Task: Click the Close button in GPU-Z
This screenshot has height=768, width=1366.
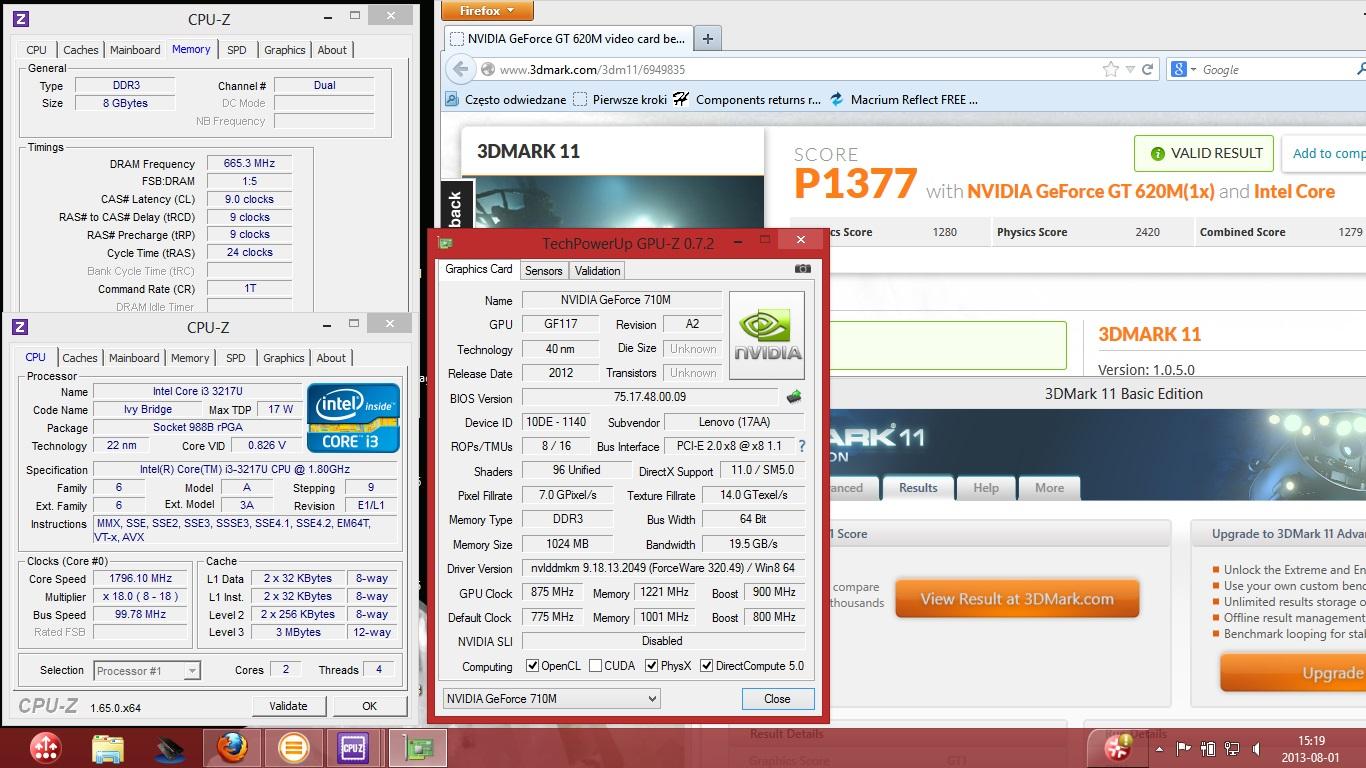Action: (x=777, y=699)
